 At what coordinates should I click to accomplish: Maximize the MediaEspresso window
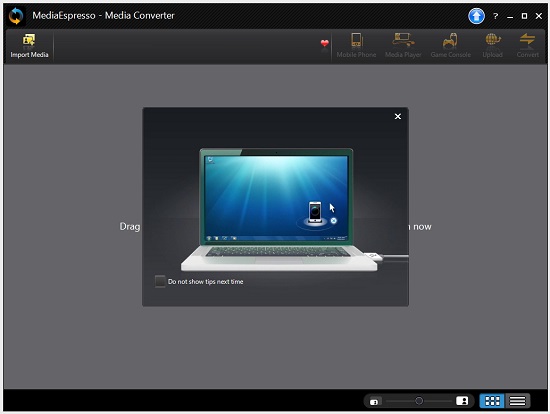[524, 16]
